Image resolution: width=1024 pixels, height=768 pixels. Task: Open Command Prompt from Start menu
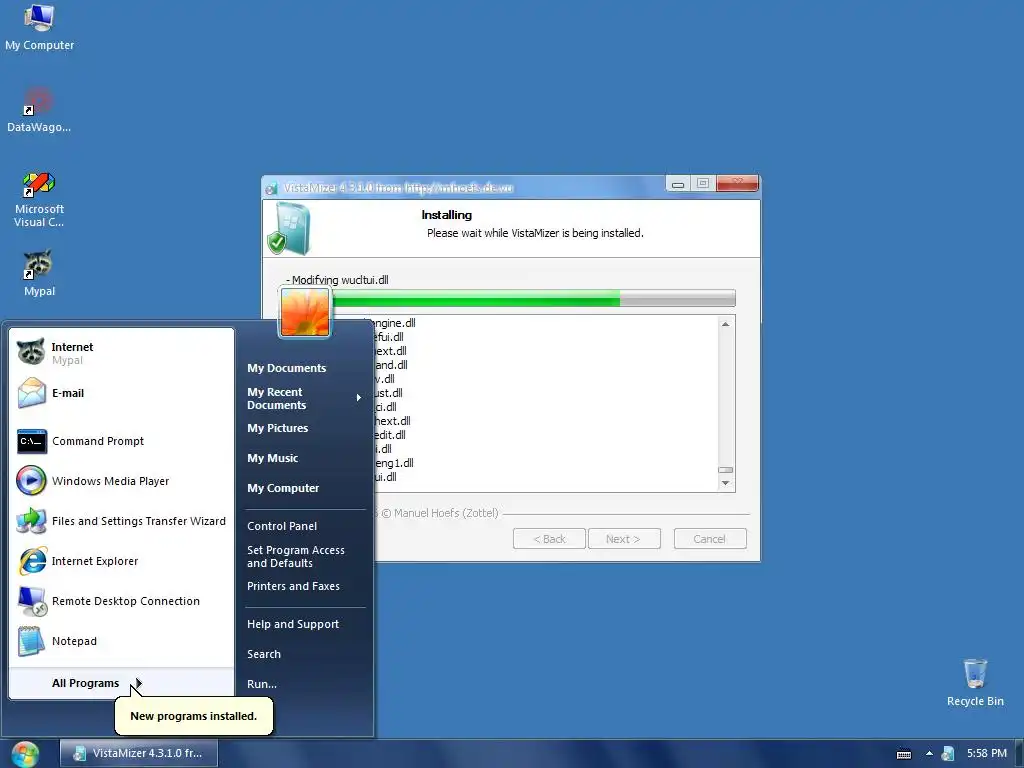123,441
